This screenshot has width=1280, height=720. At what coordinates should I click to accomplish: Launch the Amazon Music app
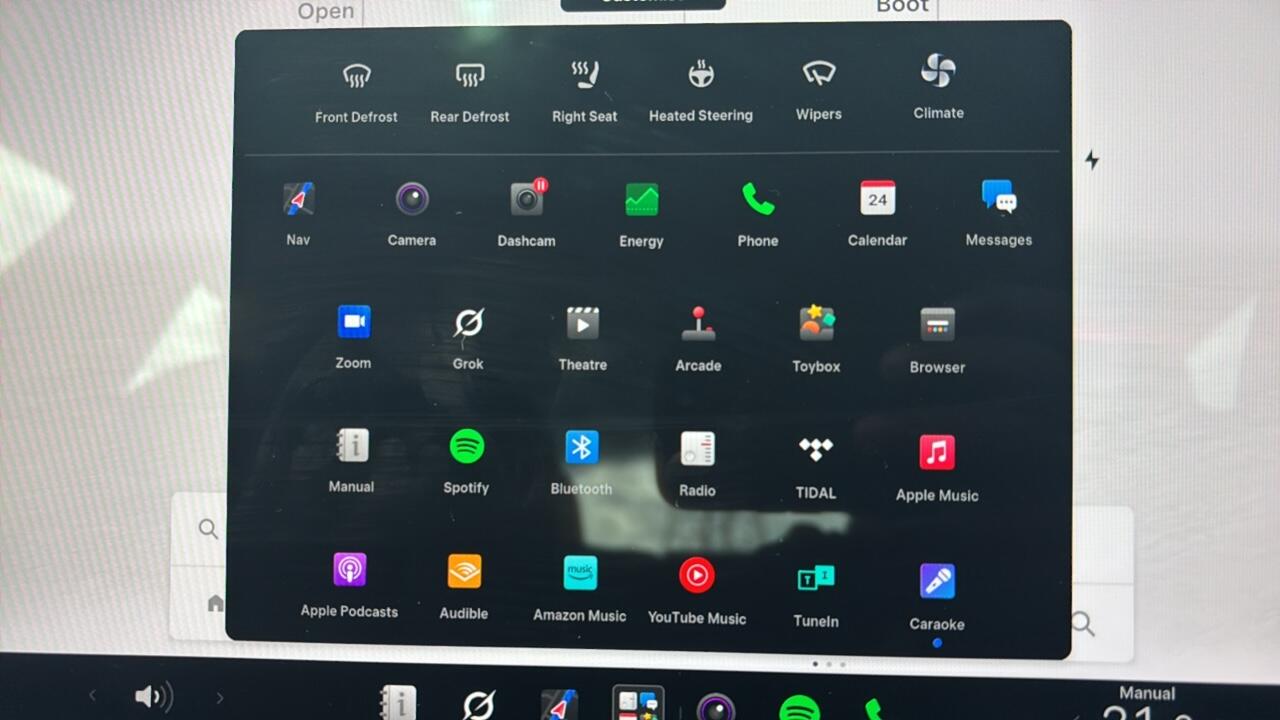point(580,589)
